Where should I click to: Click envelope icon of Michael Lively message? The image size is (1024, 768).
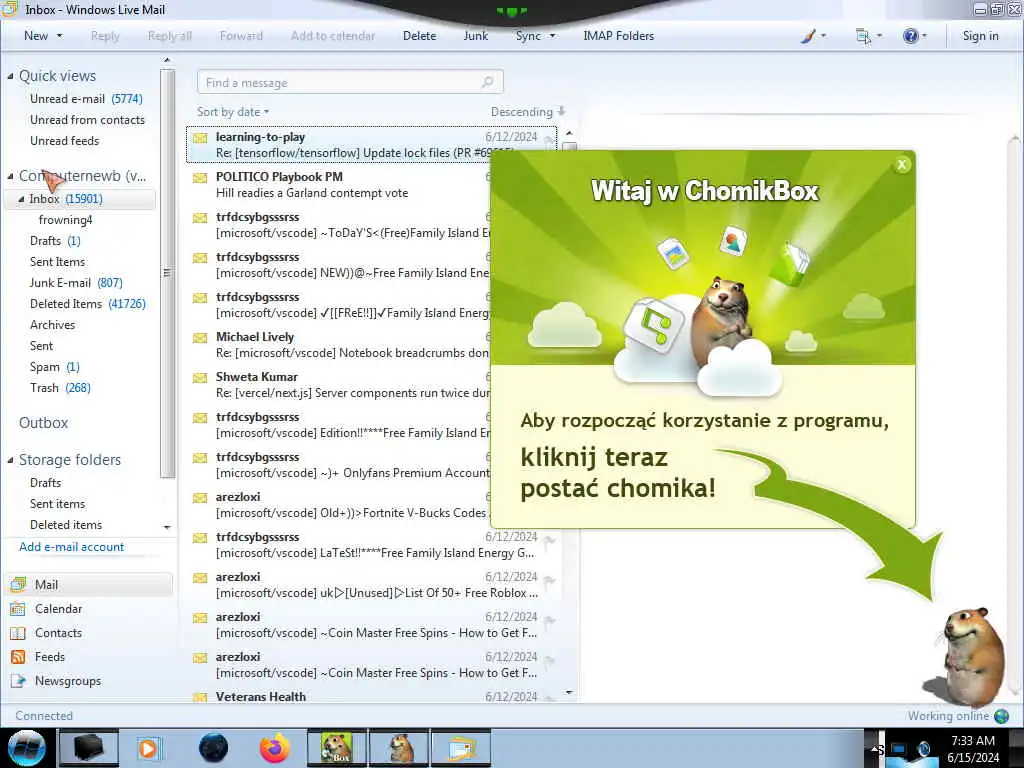coord(200,338)
